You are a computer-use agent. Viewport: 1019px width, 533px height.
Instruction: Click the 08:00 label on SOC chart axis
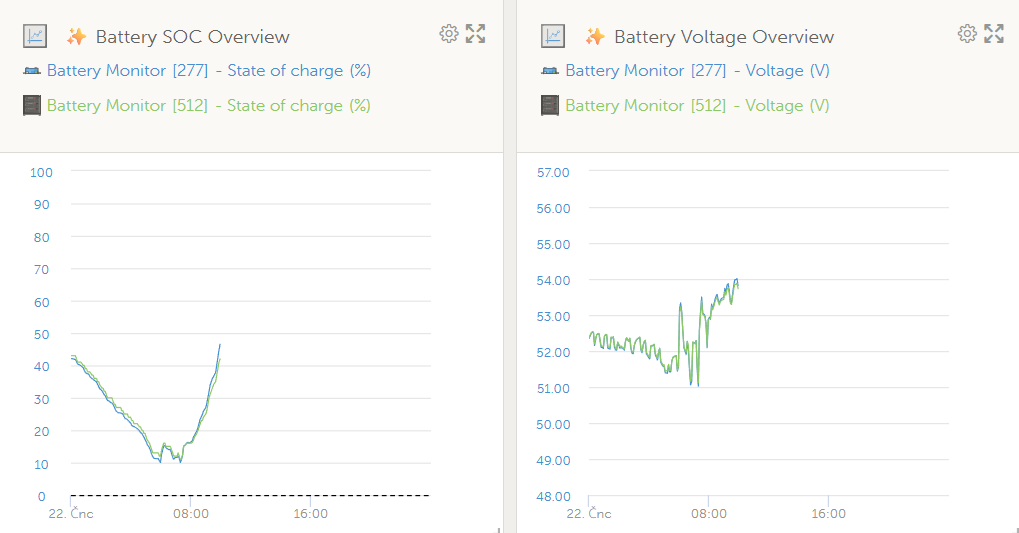(191, 514)
